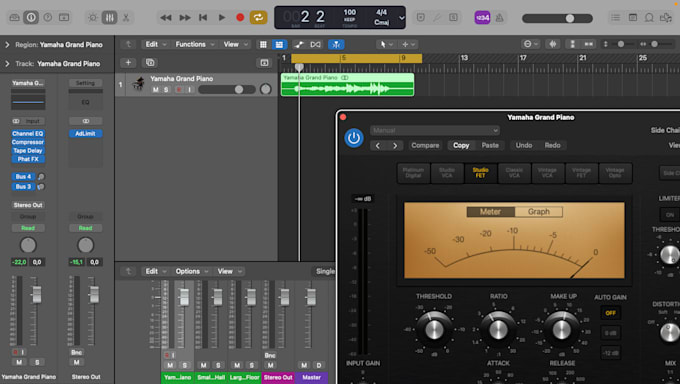Click Compare in compressor plug-in header

pyautogui.click(x=425, y=145)
